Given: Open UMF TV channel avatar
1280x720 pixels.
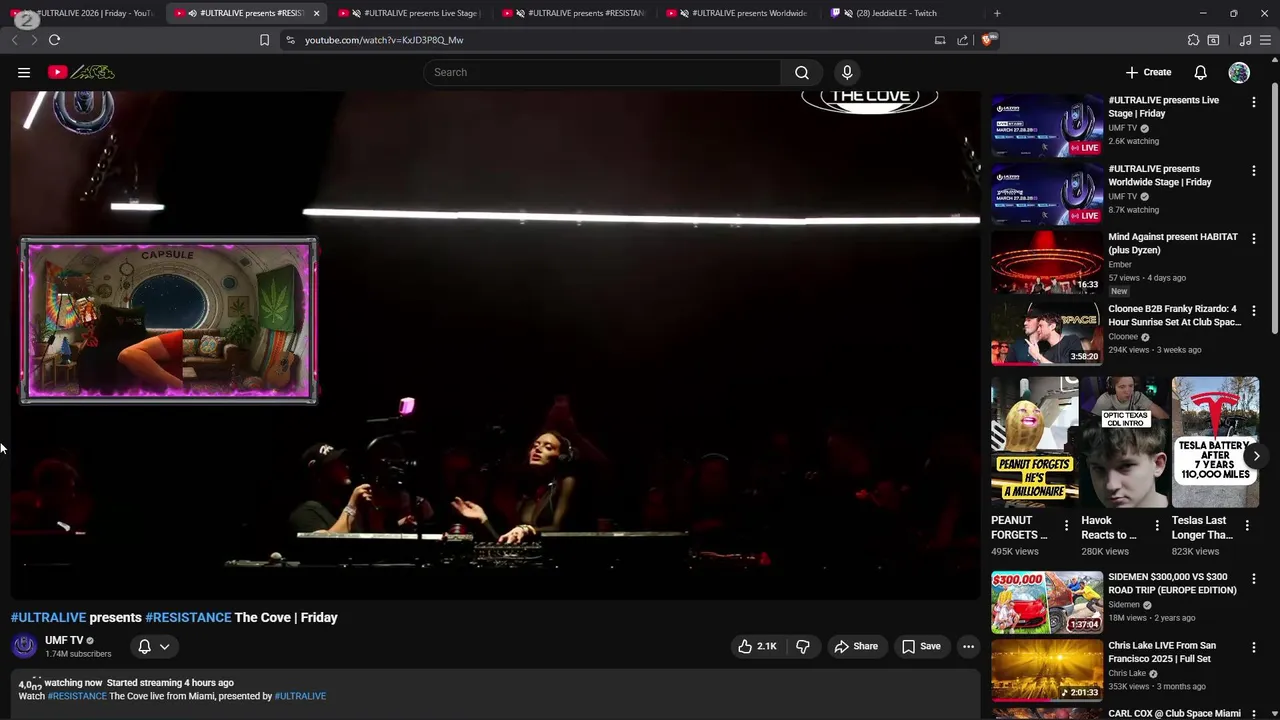Looking at the screenshot, I should coord(25,646).
